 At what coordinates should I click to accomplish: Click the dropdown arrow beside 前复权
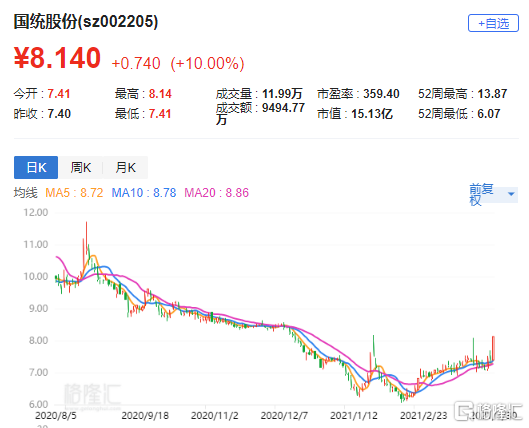pyautogui.click(x=511, y=194)
